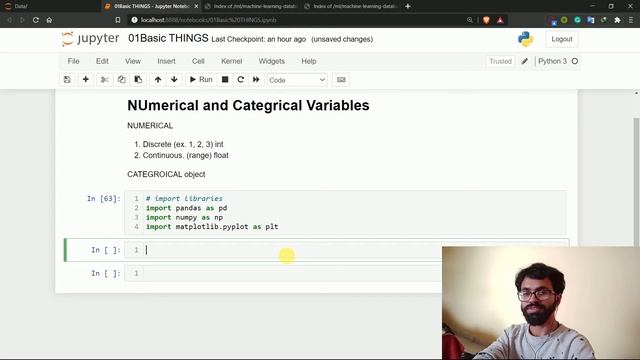Image resolution: width=640 pixels, height=360 pixels.
Task: Click the 'Last Checkpoint: an hour ago' text
Action: point(258,40)
